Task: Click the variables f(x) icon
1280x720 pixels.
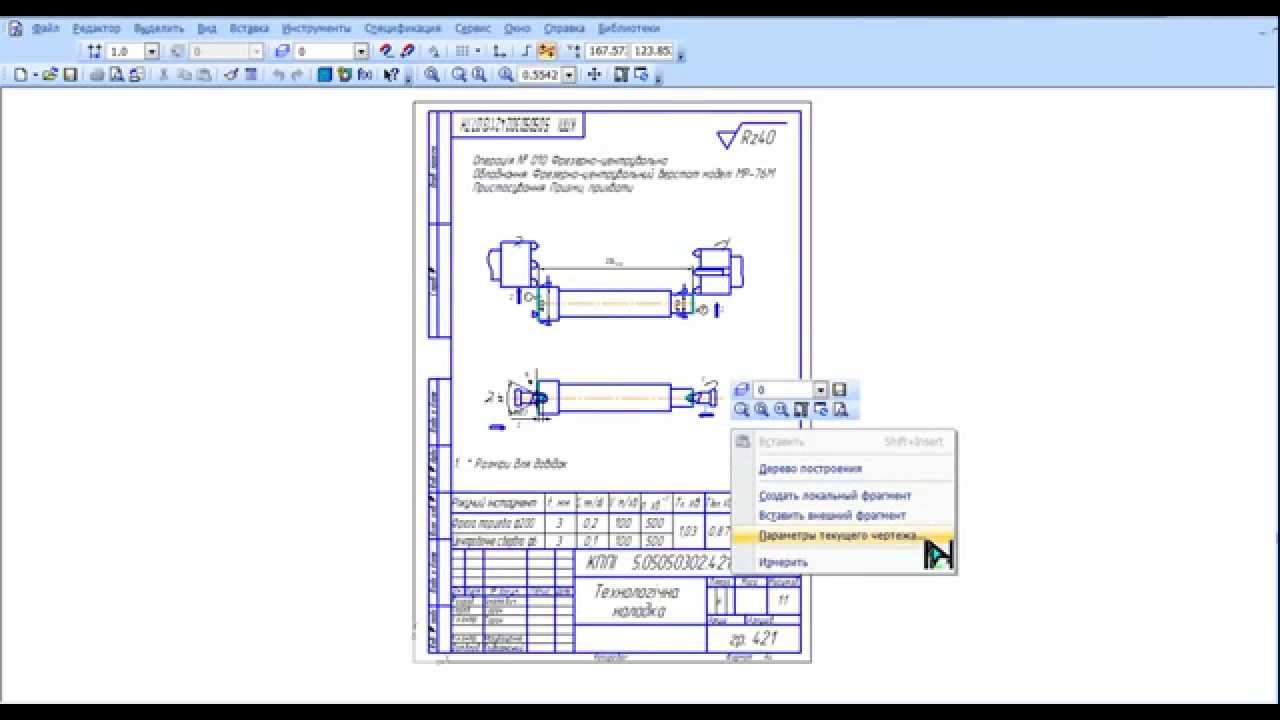Action: click(366, 74)
